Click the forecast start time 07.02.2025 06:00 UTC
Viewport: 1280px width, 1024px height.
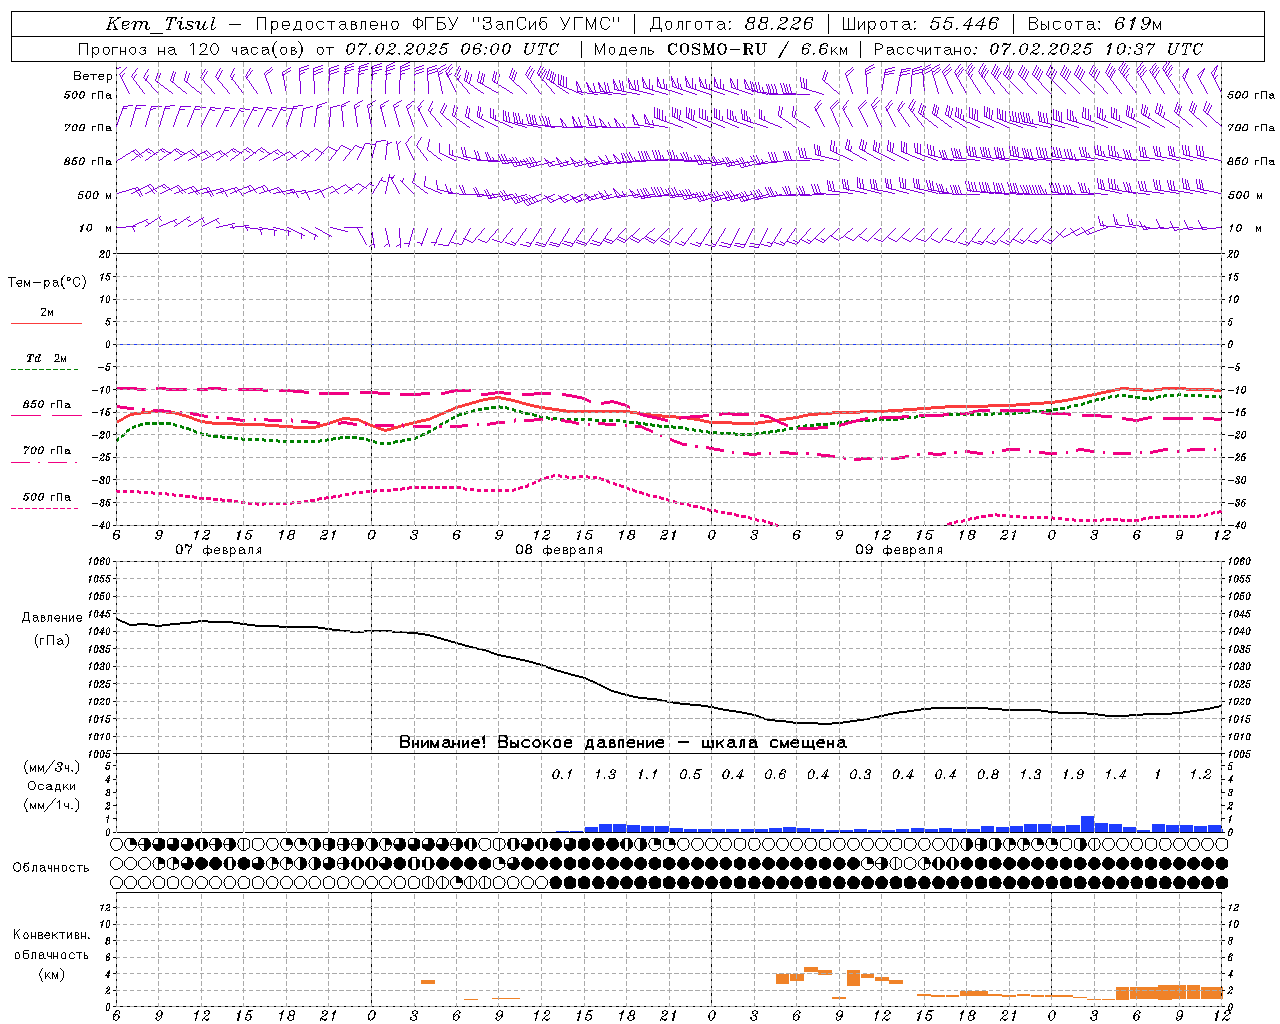pos(452,48)
